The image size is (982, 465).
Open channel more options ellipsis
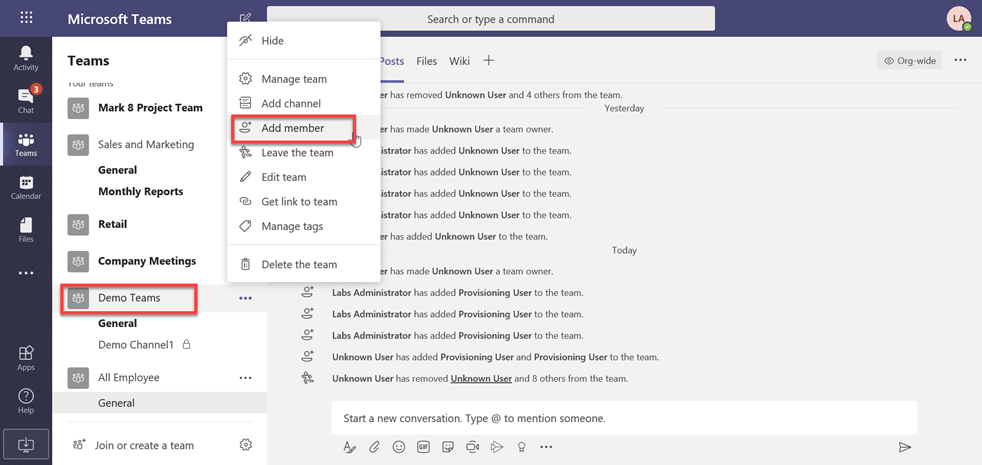pos(961,61)
